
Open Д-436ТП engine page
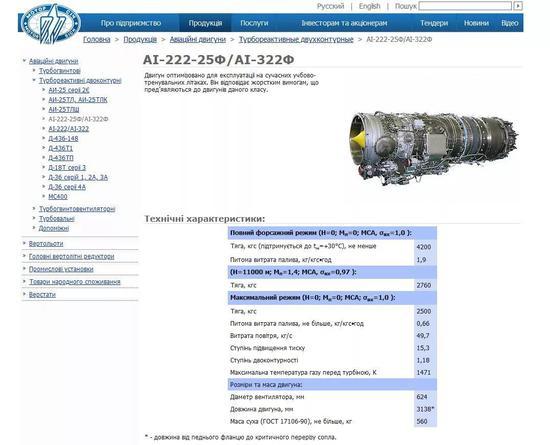(61, 158)
